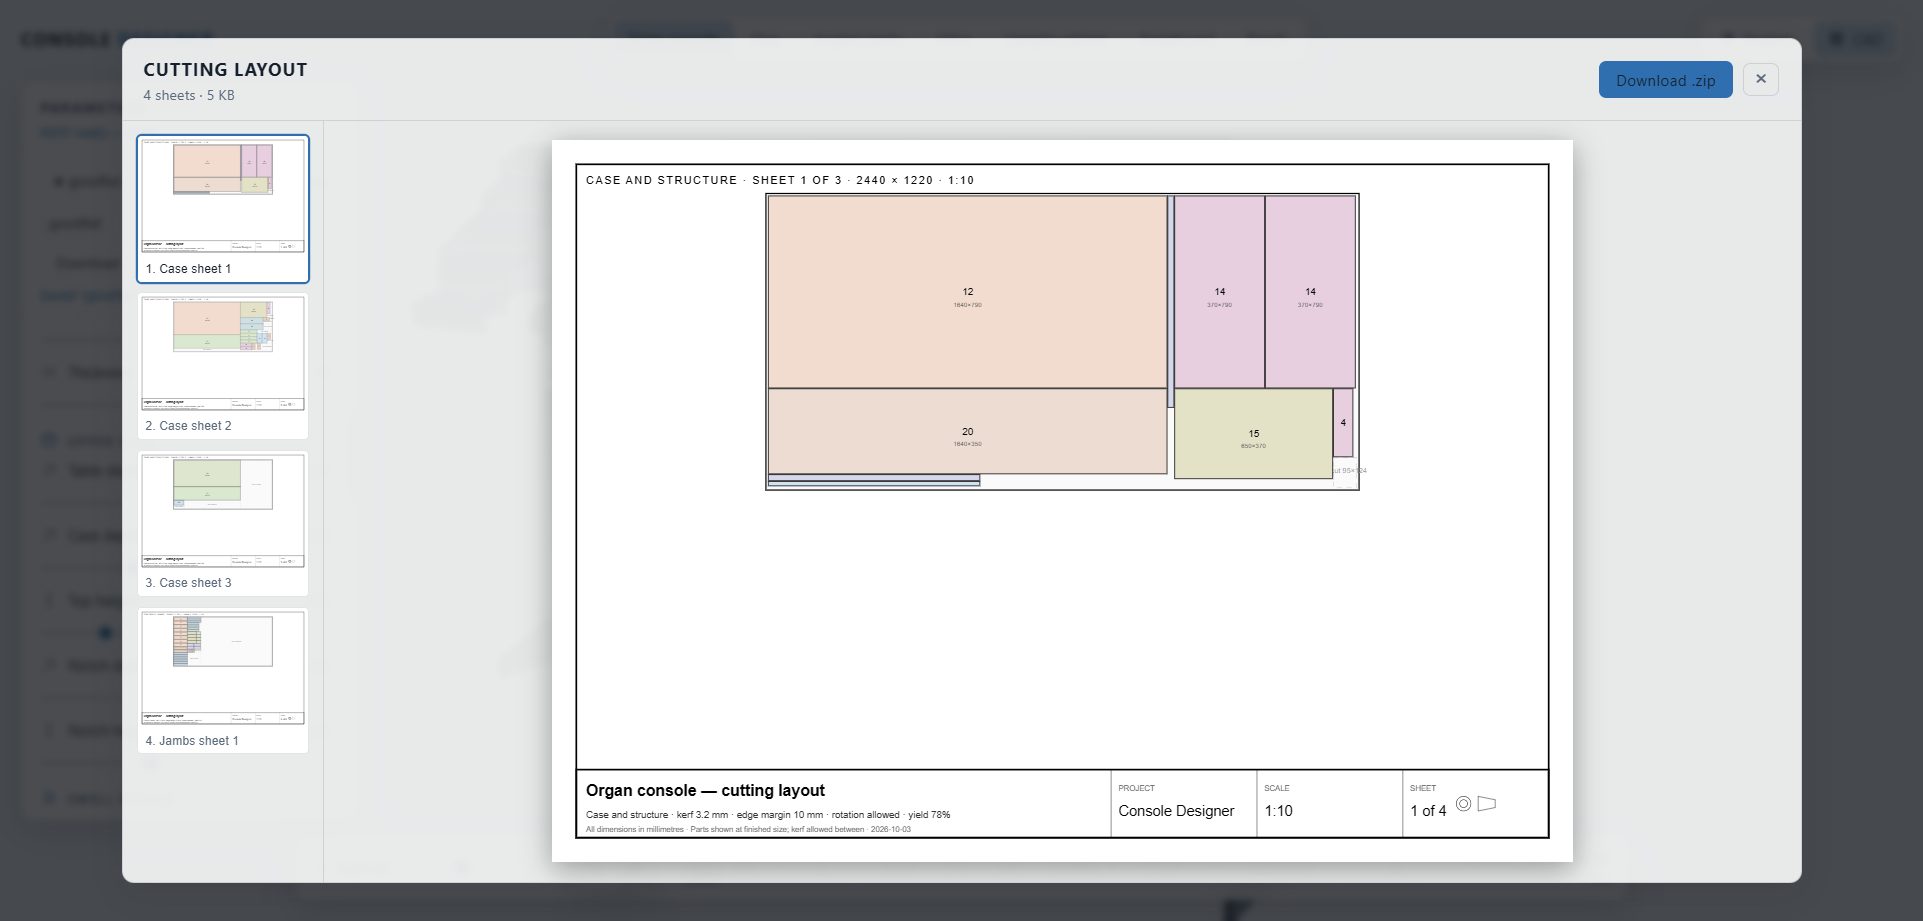This screenshot has height=921, width=1923.
Task: Select part 12 panel (1640×790) in preview
Action: click(x=967, y=292)
